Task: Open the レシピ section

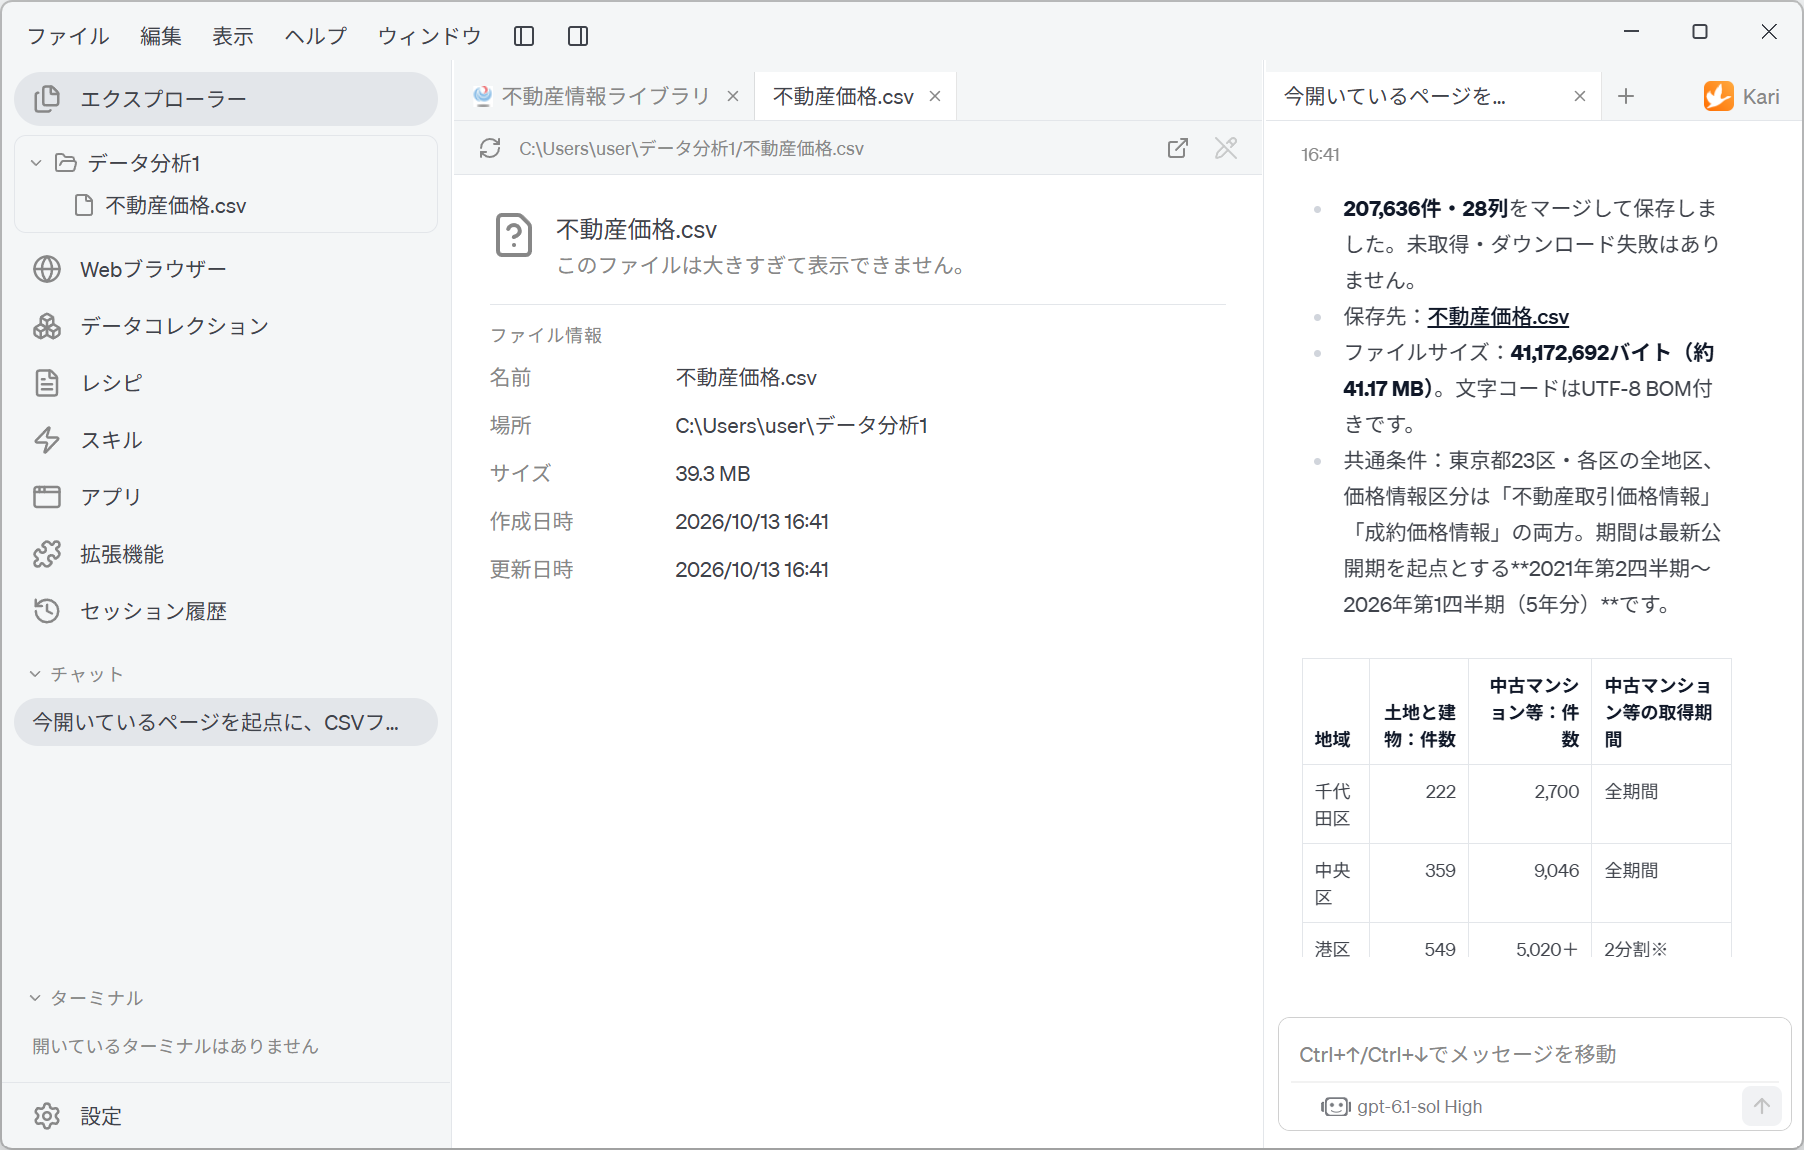Action: tap(226, 383)
